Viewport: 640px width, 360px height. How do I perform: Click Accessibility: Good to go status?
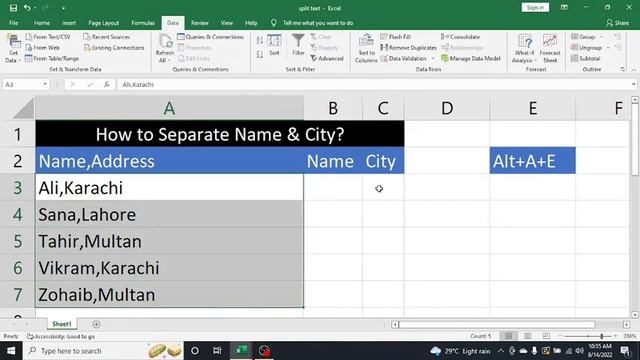click(61, 336)
